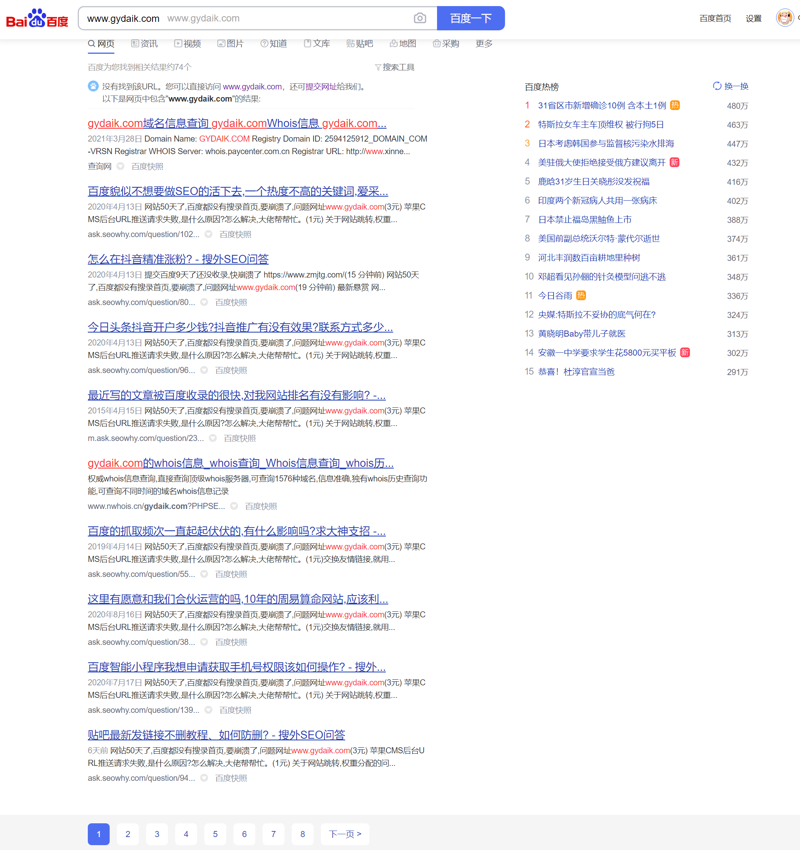Go to results page 2
Image resolution: width=800 pixels, height=850 pixels.
[128, 834]
